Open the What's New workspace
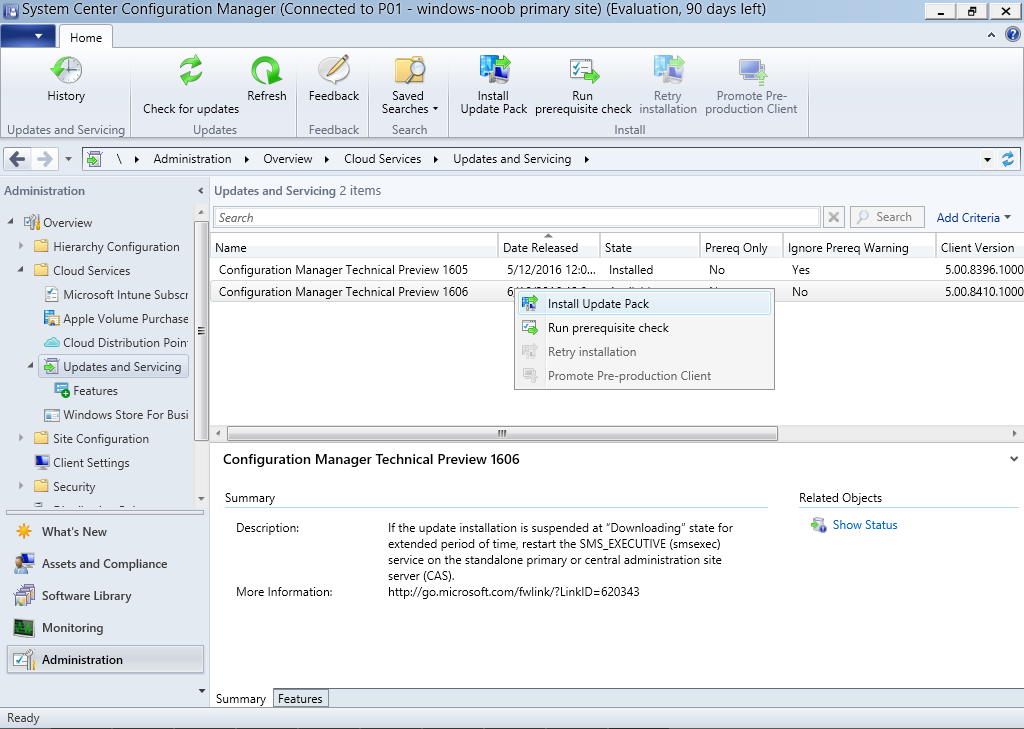This screenshot has height=729, width=1024. 105,532
